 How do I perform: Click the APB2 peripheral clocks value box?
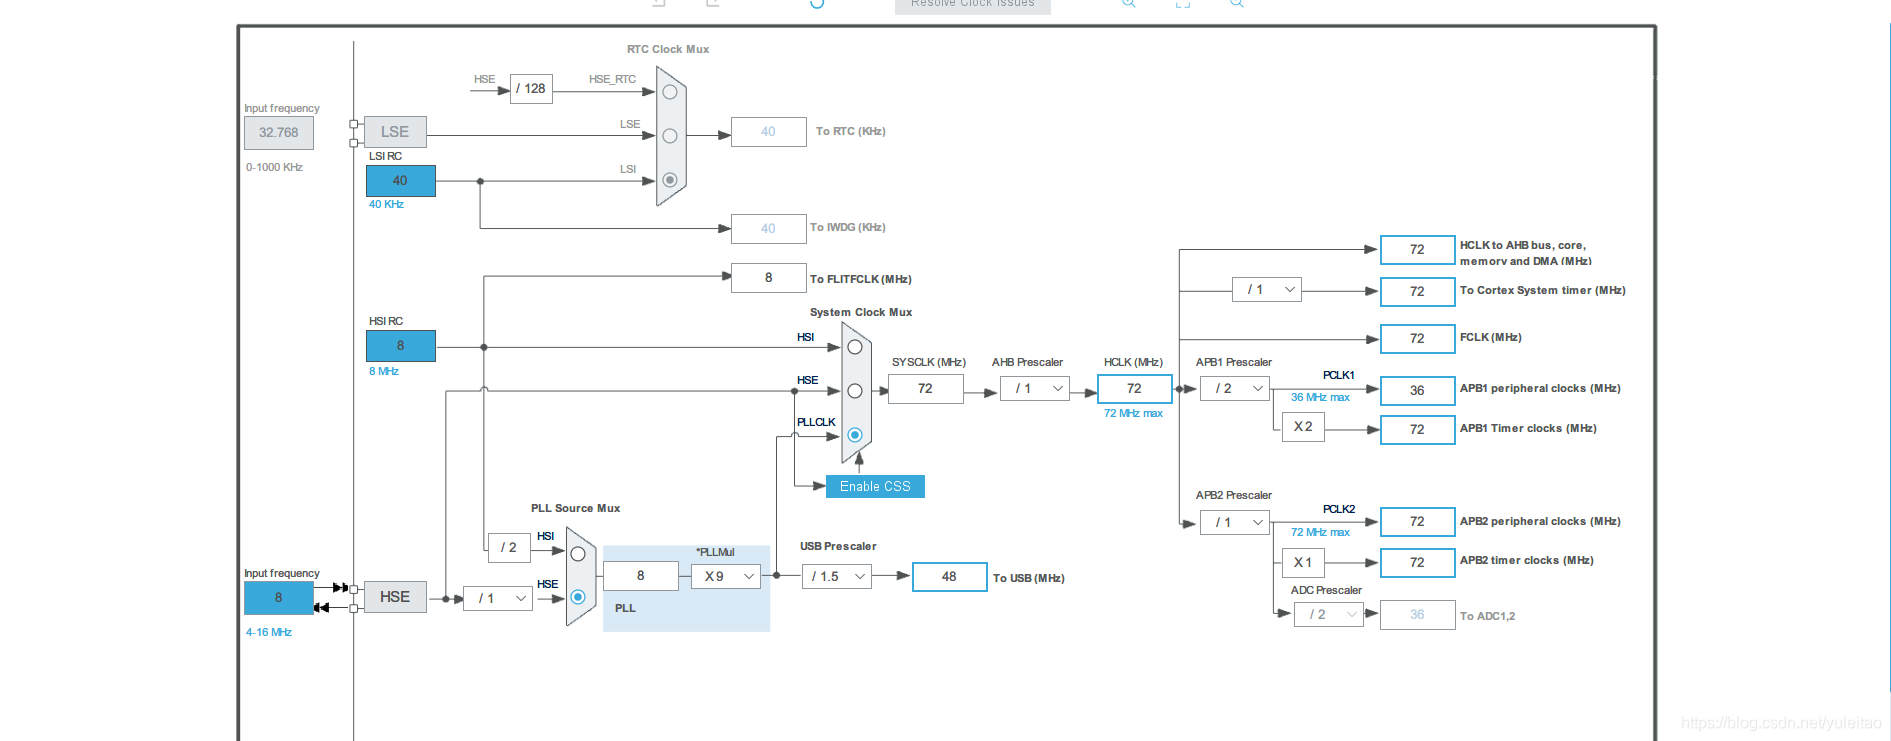pyautogui.click(x=1418, y=522)
